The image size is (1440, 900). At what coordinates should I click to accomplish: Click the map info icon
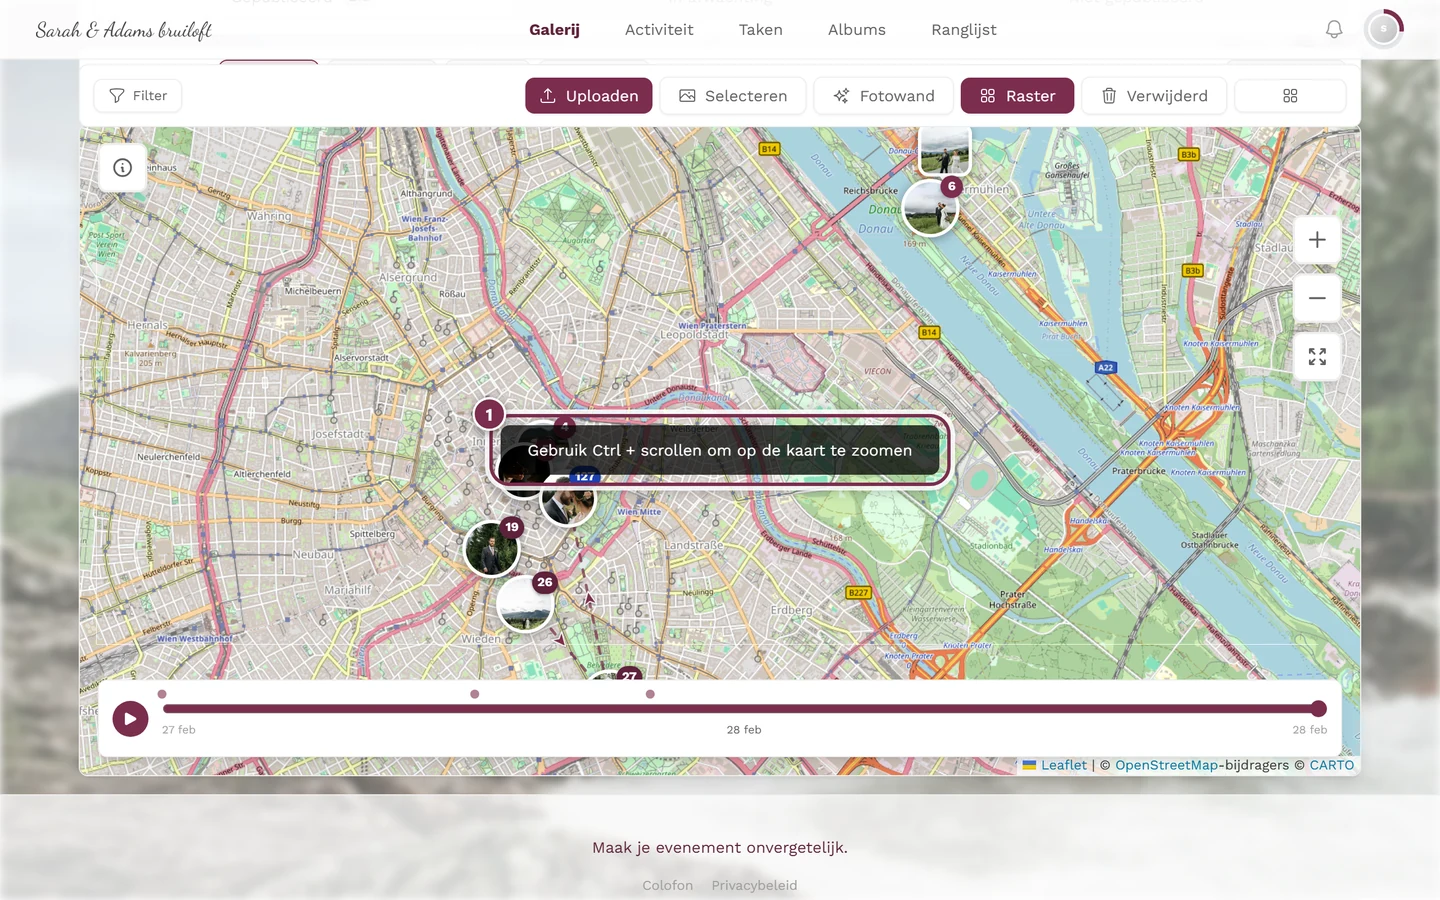123,168
